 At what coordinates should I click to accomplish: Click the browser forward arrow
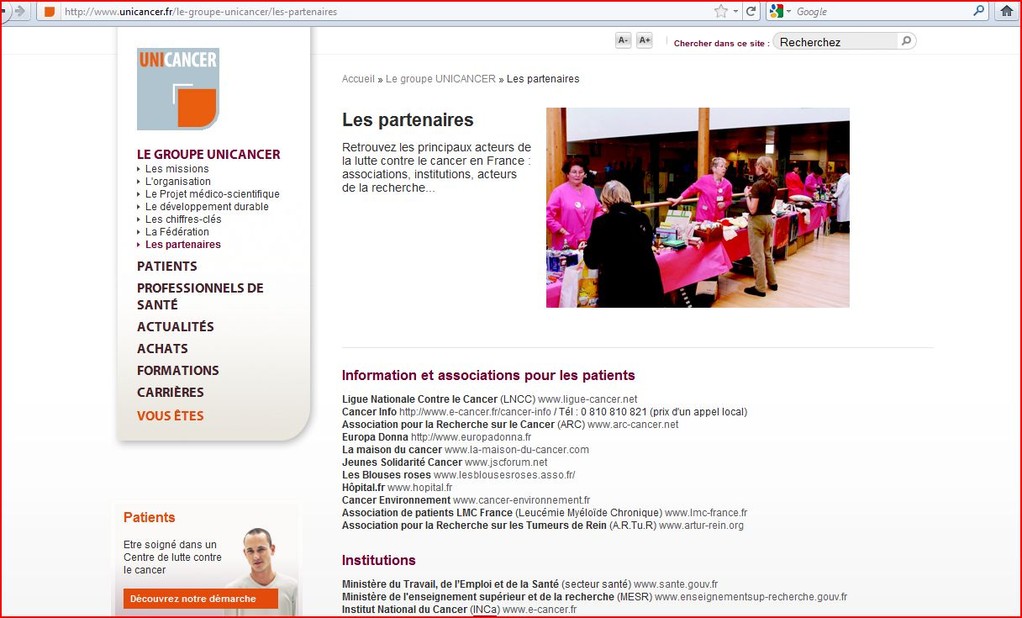tap(20, 11)
